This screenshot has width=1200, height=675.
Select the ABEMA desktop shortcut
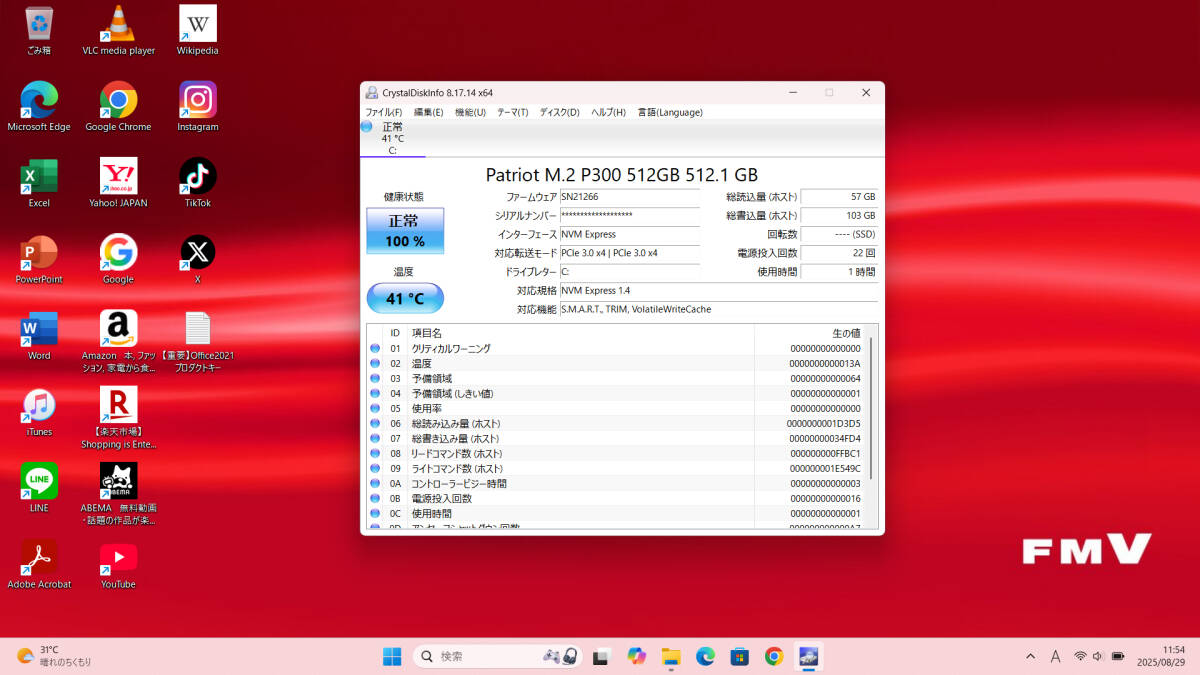tap(118, 495)
